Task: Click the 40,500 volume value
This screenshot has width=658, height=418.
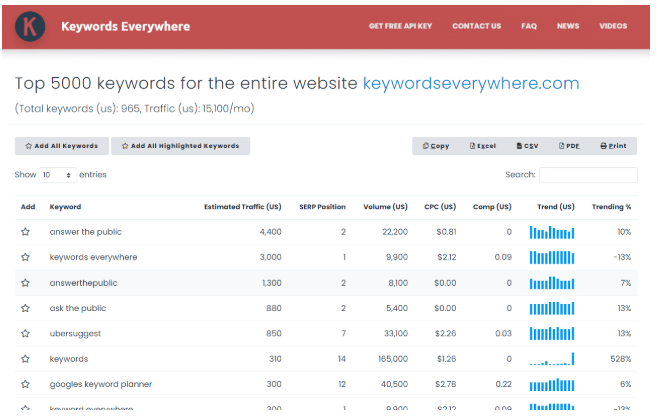Action: 394,384
